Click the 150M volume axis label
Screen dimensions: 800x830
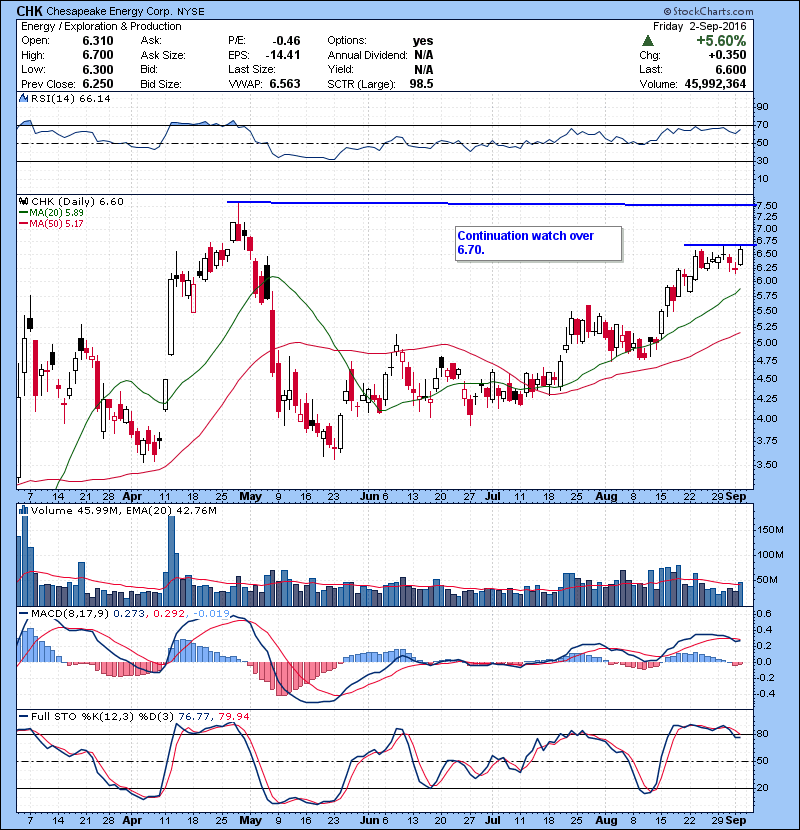pyautogui.click(x=770, y=530)
